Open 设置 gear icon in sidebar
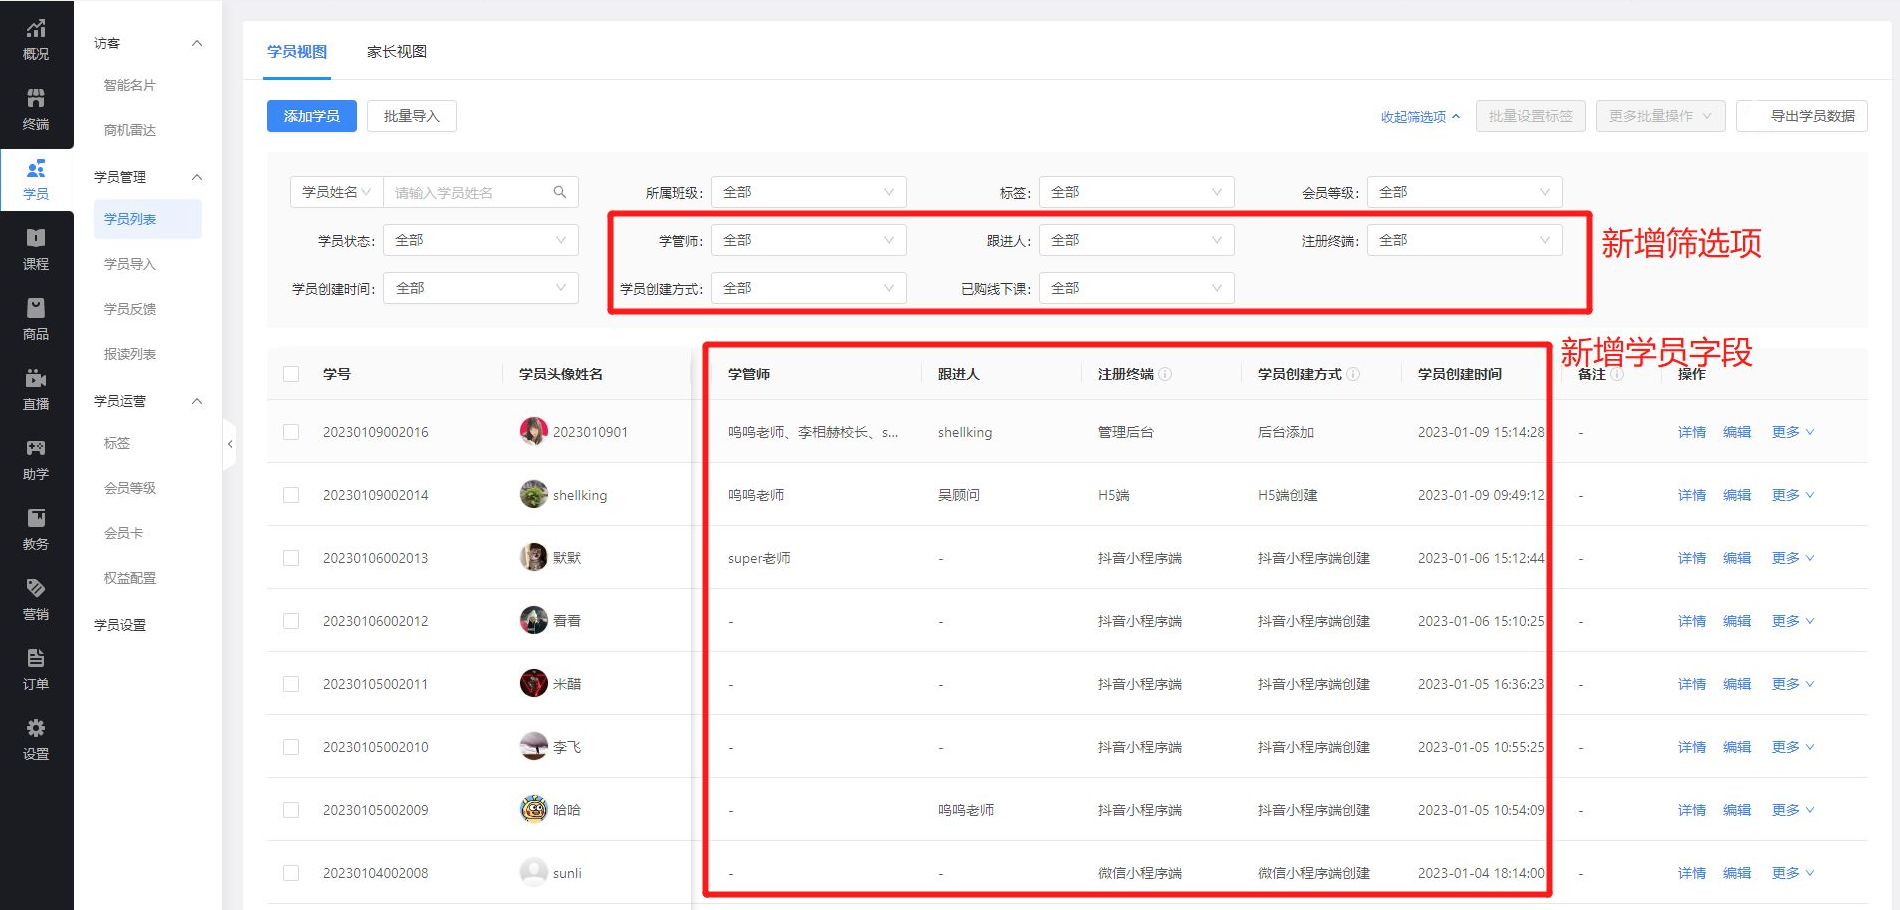This screenshot has height=910, width=1900. (x=36, y=740)
